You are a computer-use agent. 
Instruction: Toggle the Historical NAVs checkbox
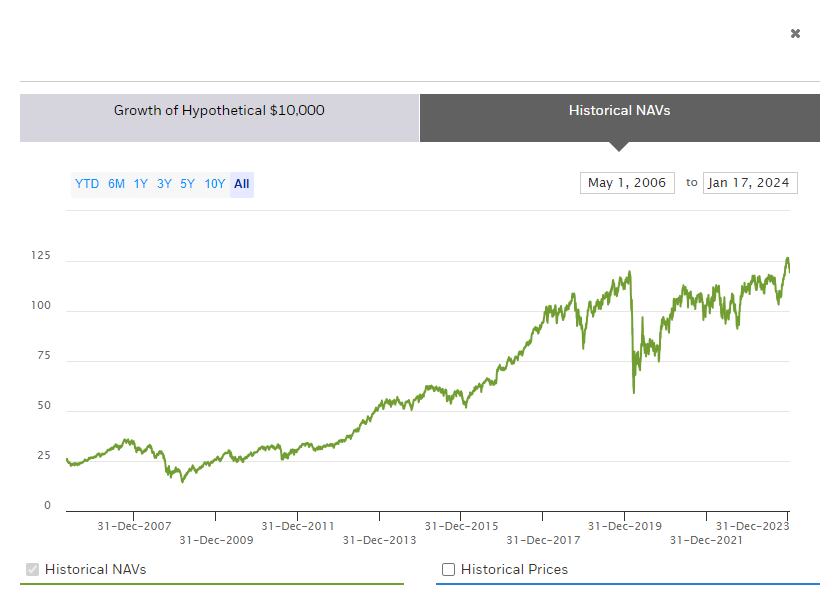[x=33, y=570]
